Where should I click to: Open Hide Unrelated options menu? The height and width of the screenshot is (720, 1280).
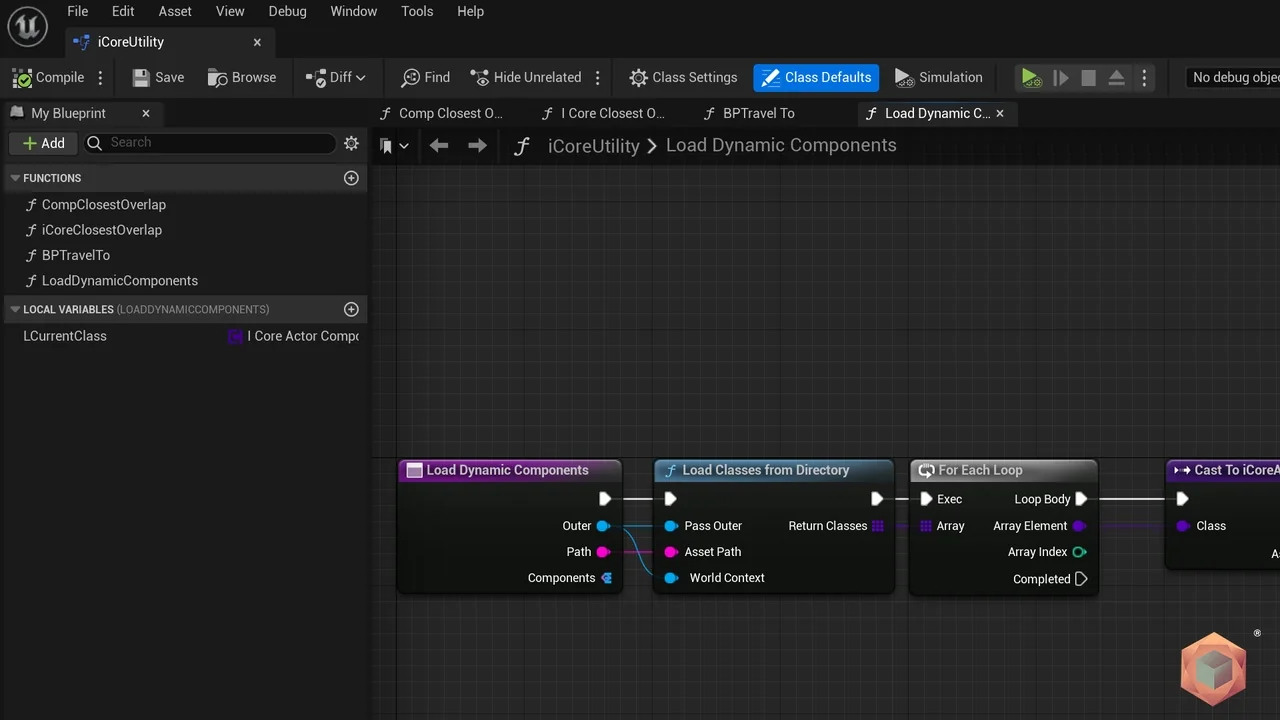598,77
